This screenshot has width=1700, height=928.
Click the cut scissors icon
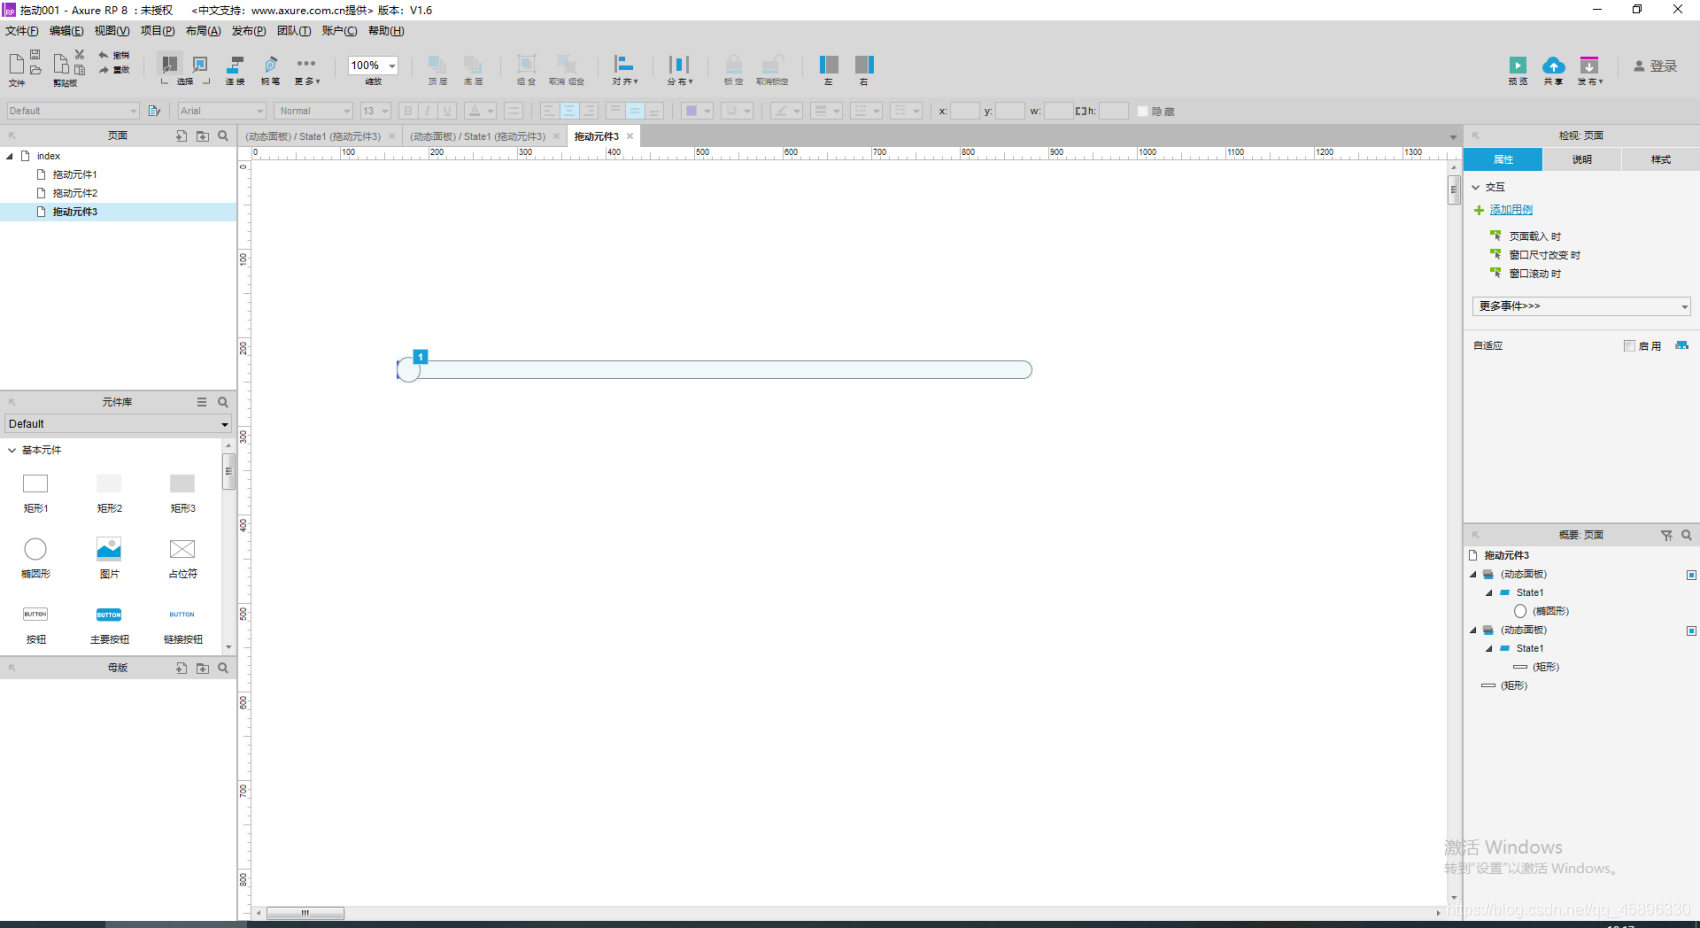pos(79,54)
